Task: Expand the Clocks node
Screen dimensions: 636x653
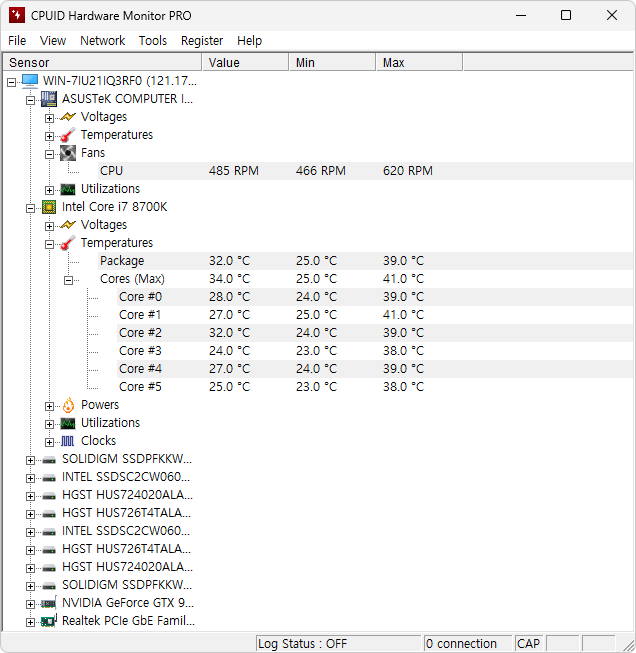Action: (x=49, y=442)
